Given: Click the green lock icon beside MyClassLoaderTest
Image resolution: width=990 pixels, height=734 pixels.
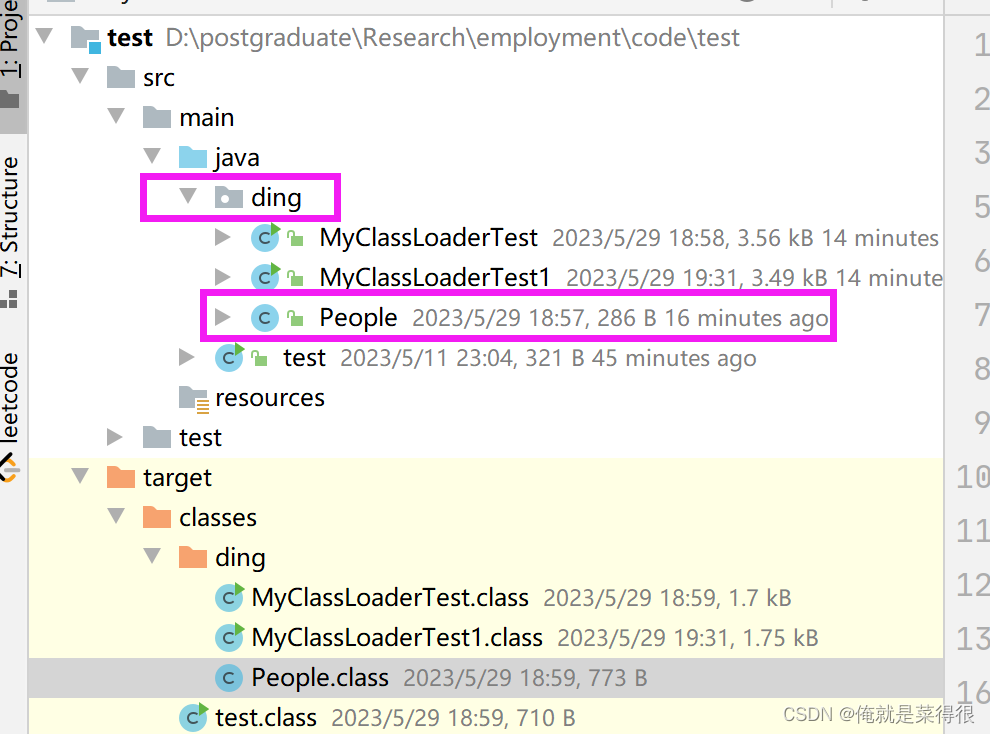Looking at the screenshot, I should (x=295, y=238).
